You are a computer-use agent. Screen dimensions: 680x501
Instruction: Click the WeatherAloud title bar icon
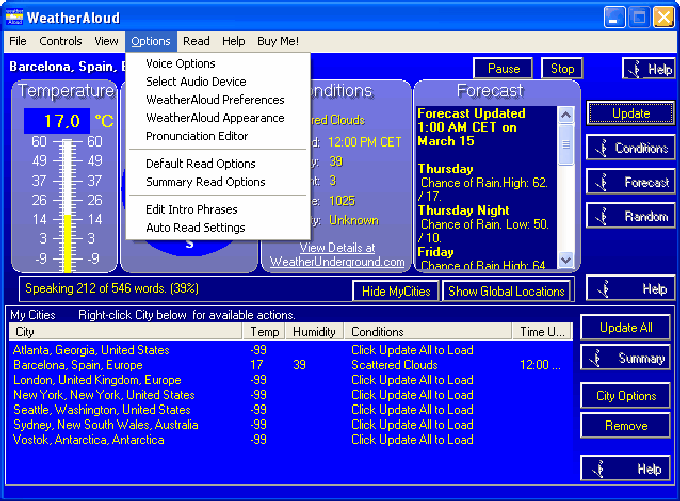[14, 17]
